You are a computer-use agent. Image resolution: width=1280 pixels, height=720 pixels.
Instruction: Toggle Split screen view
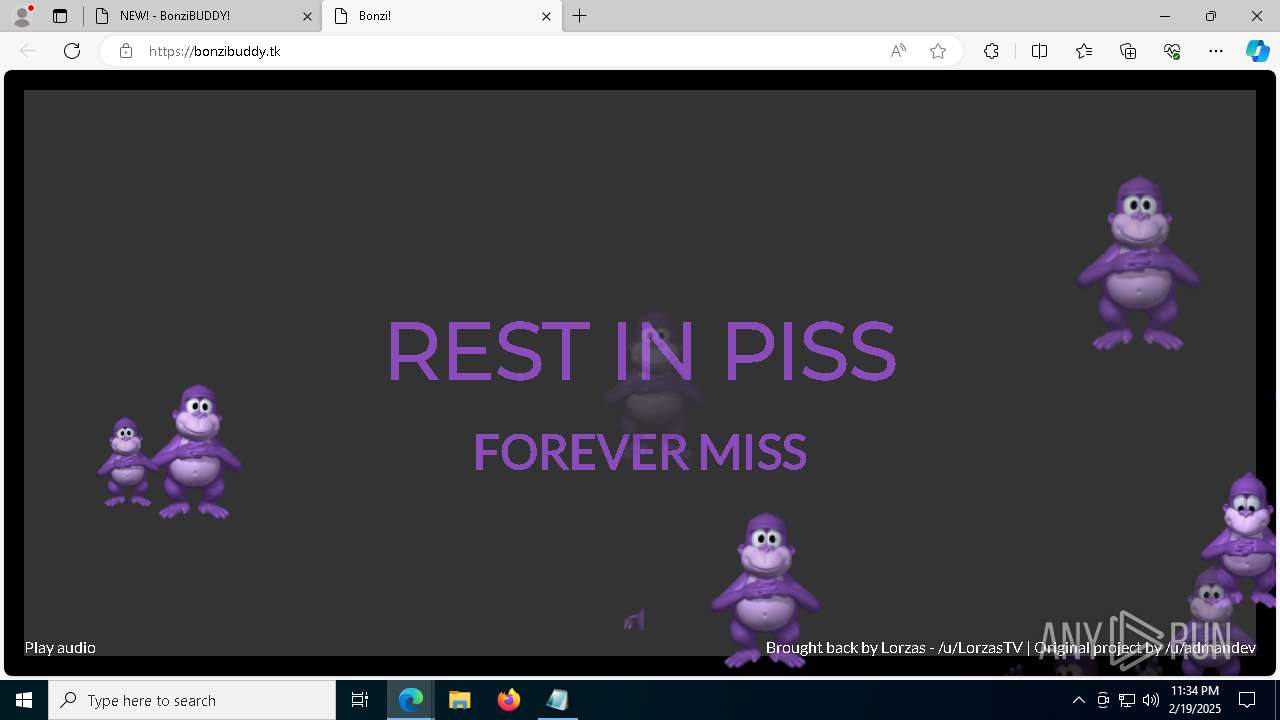pyautogui.click(x=1039, y=51)
